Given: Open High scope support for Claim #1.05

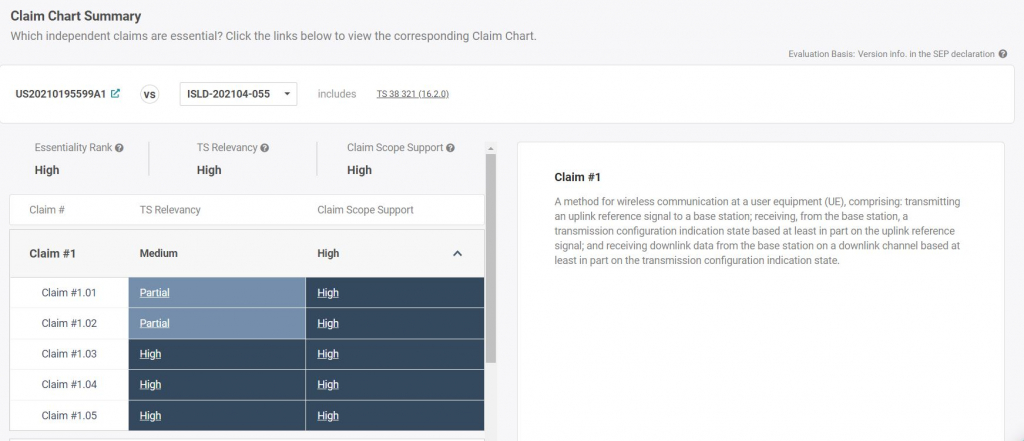Looking at the screenshot, I should pos(328,416).
